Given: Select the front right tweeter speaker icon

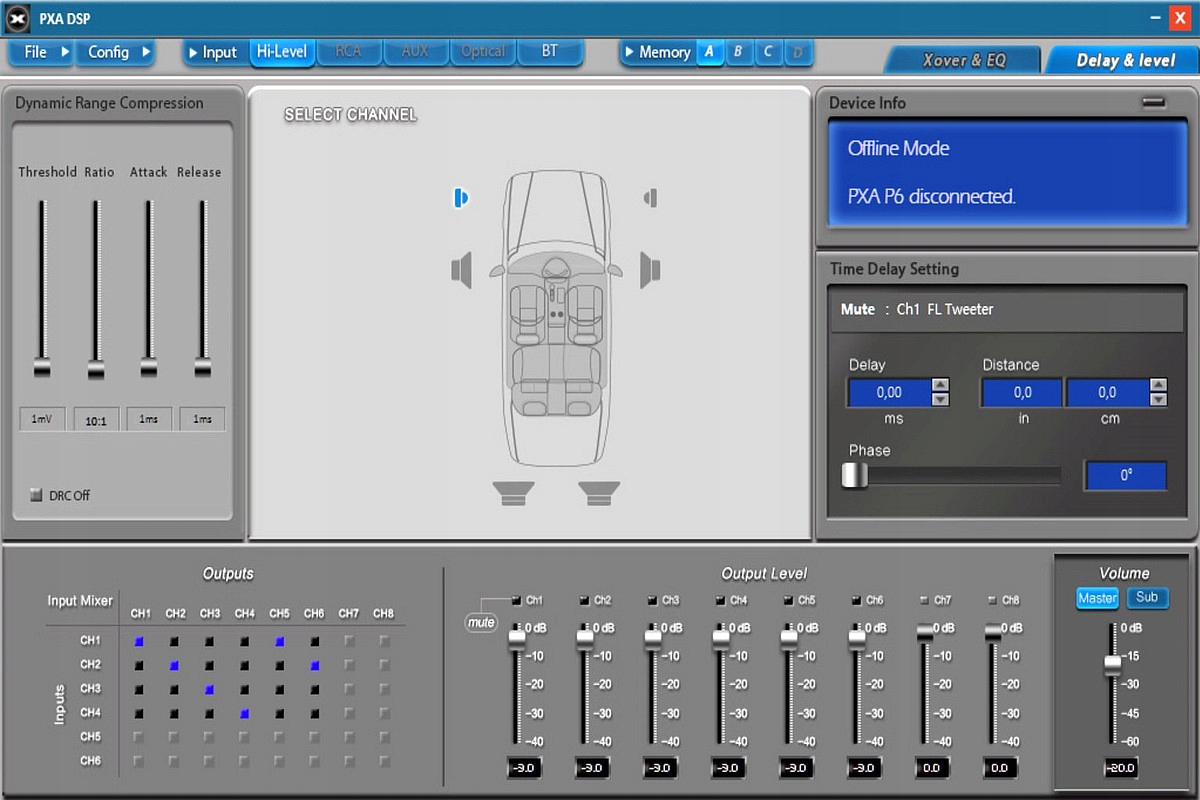Looking at the screenshot, I should (650, 198).
